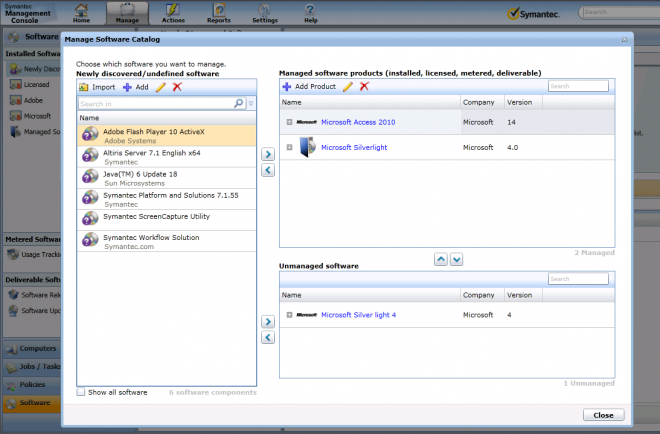Click the left arrow beside Unmanaged software list
The image size is (660, 434).
tap(268, 337)
